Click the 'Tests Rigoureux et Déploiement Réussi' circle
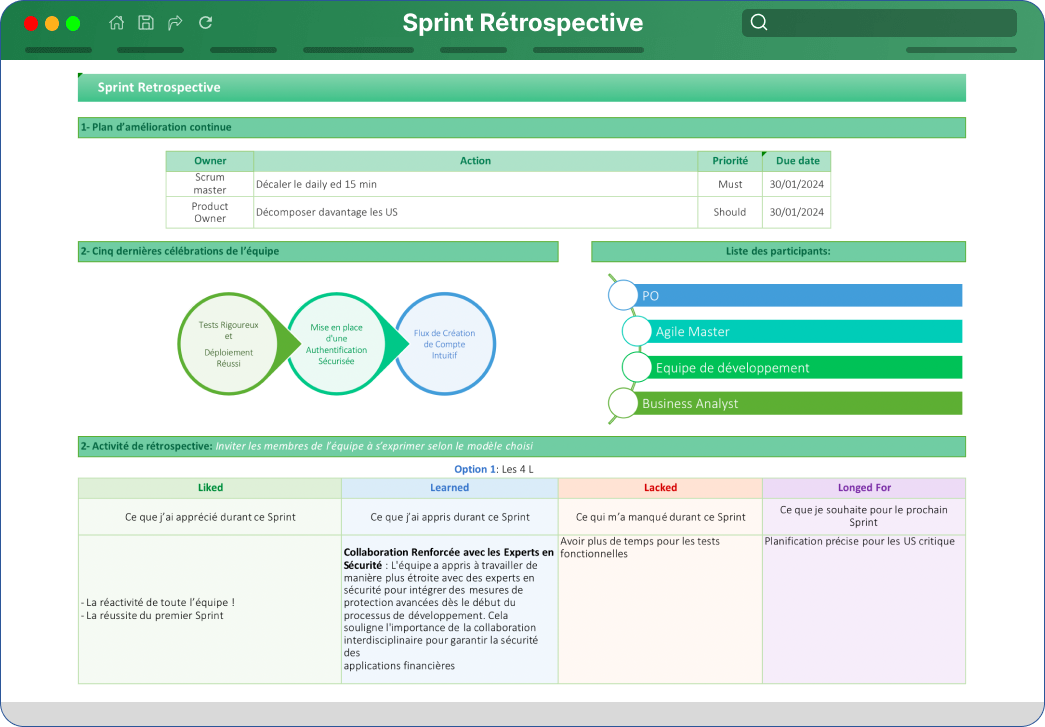 coord(229,344)
